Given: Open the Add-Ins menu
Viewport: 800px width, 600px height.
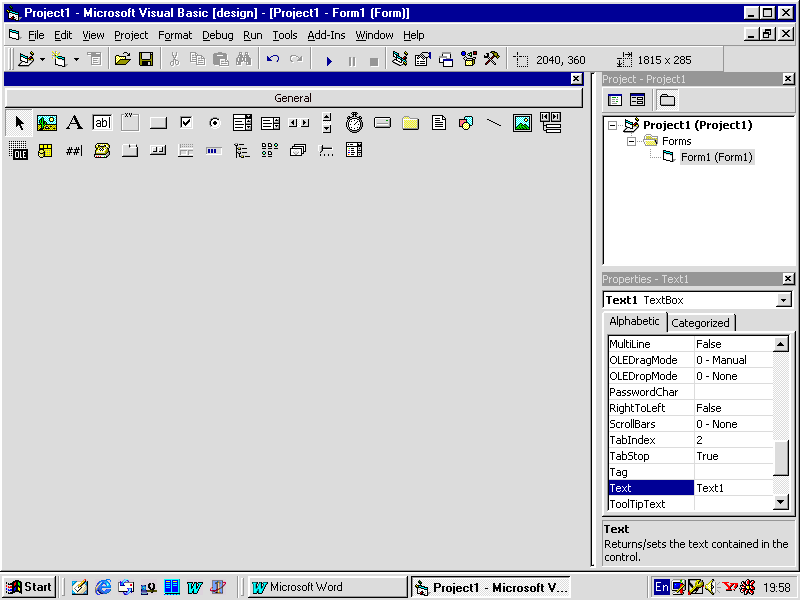Looking at the screenshot, I should click(x=326, y=35).
